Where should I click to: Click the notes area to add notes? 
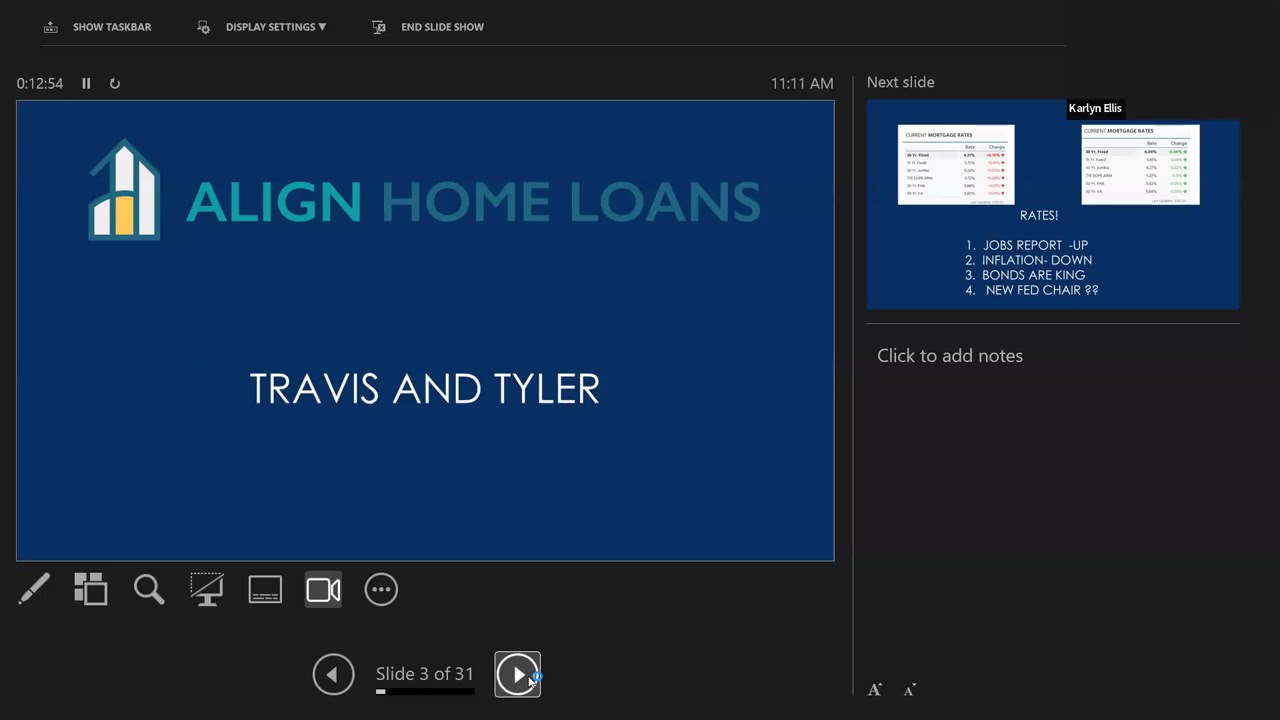coord(950,356)
